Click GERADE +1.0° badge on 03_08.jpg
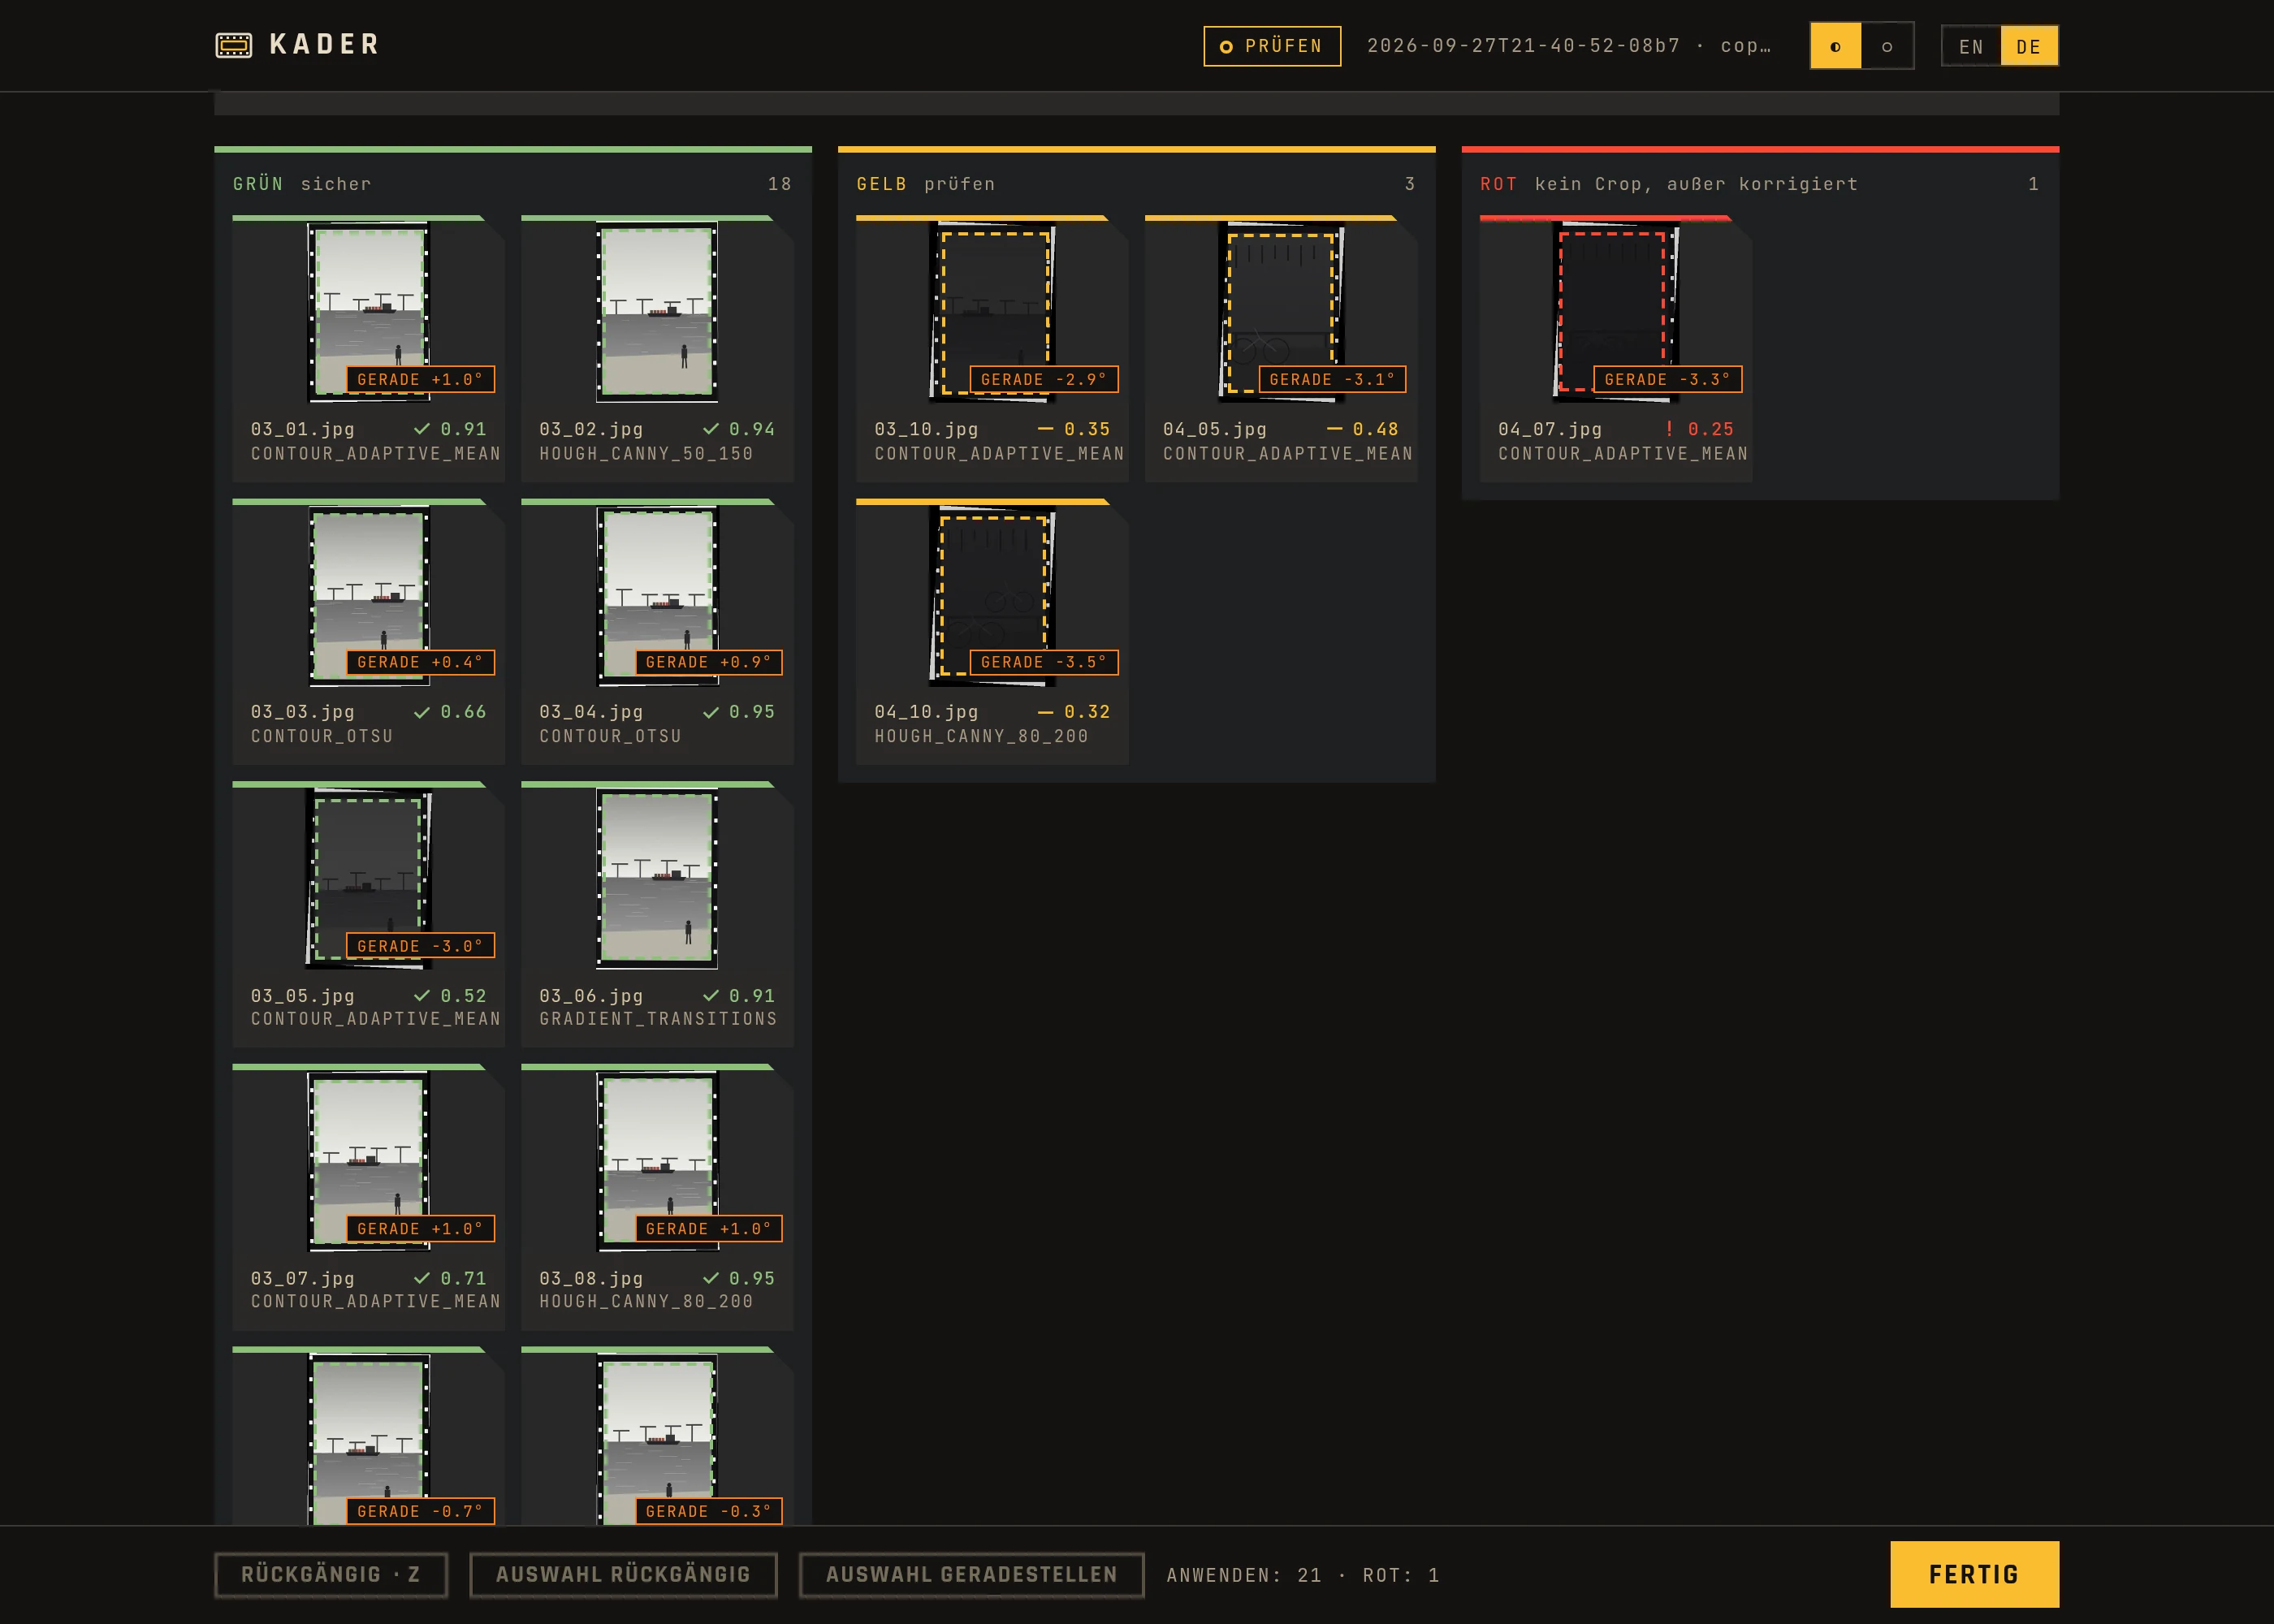Viewport: 2274px width, 1624px height. pyautogui.click(x=708, y=1229)
